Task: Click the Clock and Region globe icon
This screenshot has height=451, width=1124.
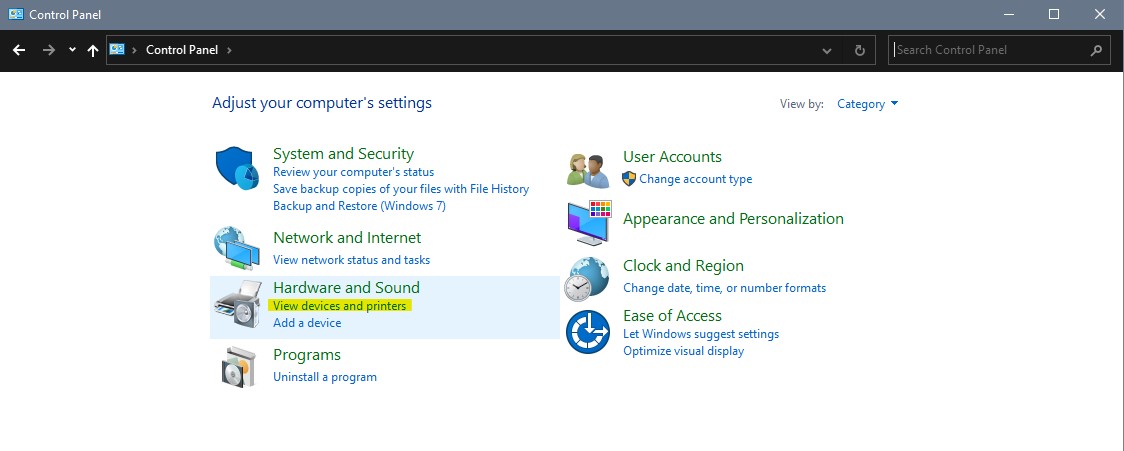Action: (588, 278)
